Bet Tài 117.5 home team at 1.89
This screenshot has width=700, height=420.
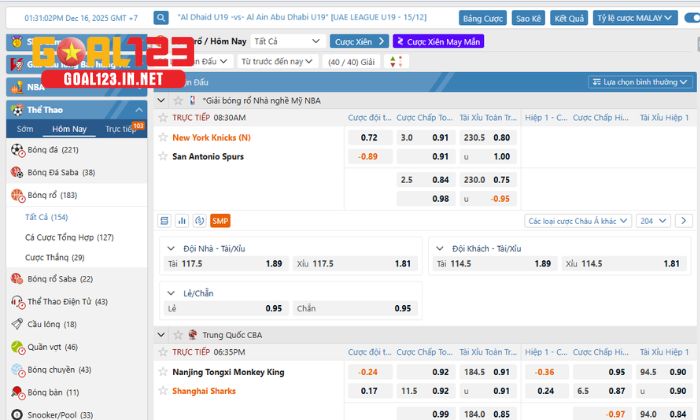click(225, 264)
